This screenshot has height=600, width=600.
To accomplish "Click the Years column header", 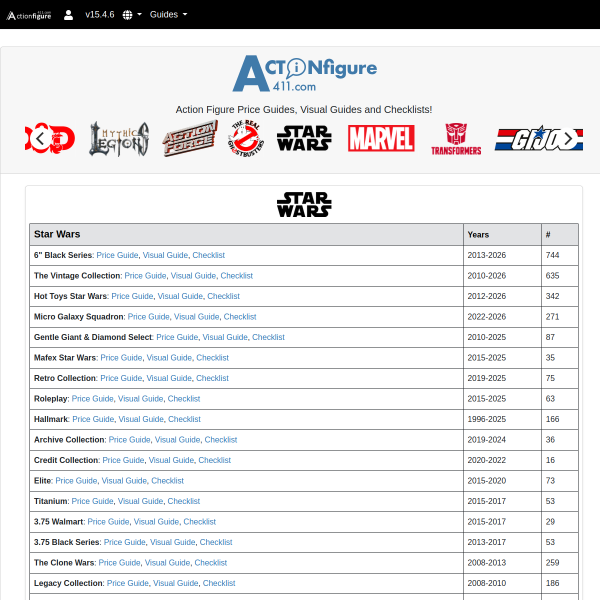I will coord(502,235).
